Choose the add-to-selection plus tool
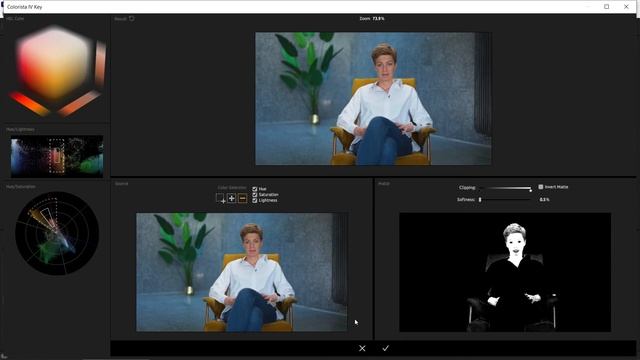This screenshot has width=640, height=360. (231, 198)
